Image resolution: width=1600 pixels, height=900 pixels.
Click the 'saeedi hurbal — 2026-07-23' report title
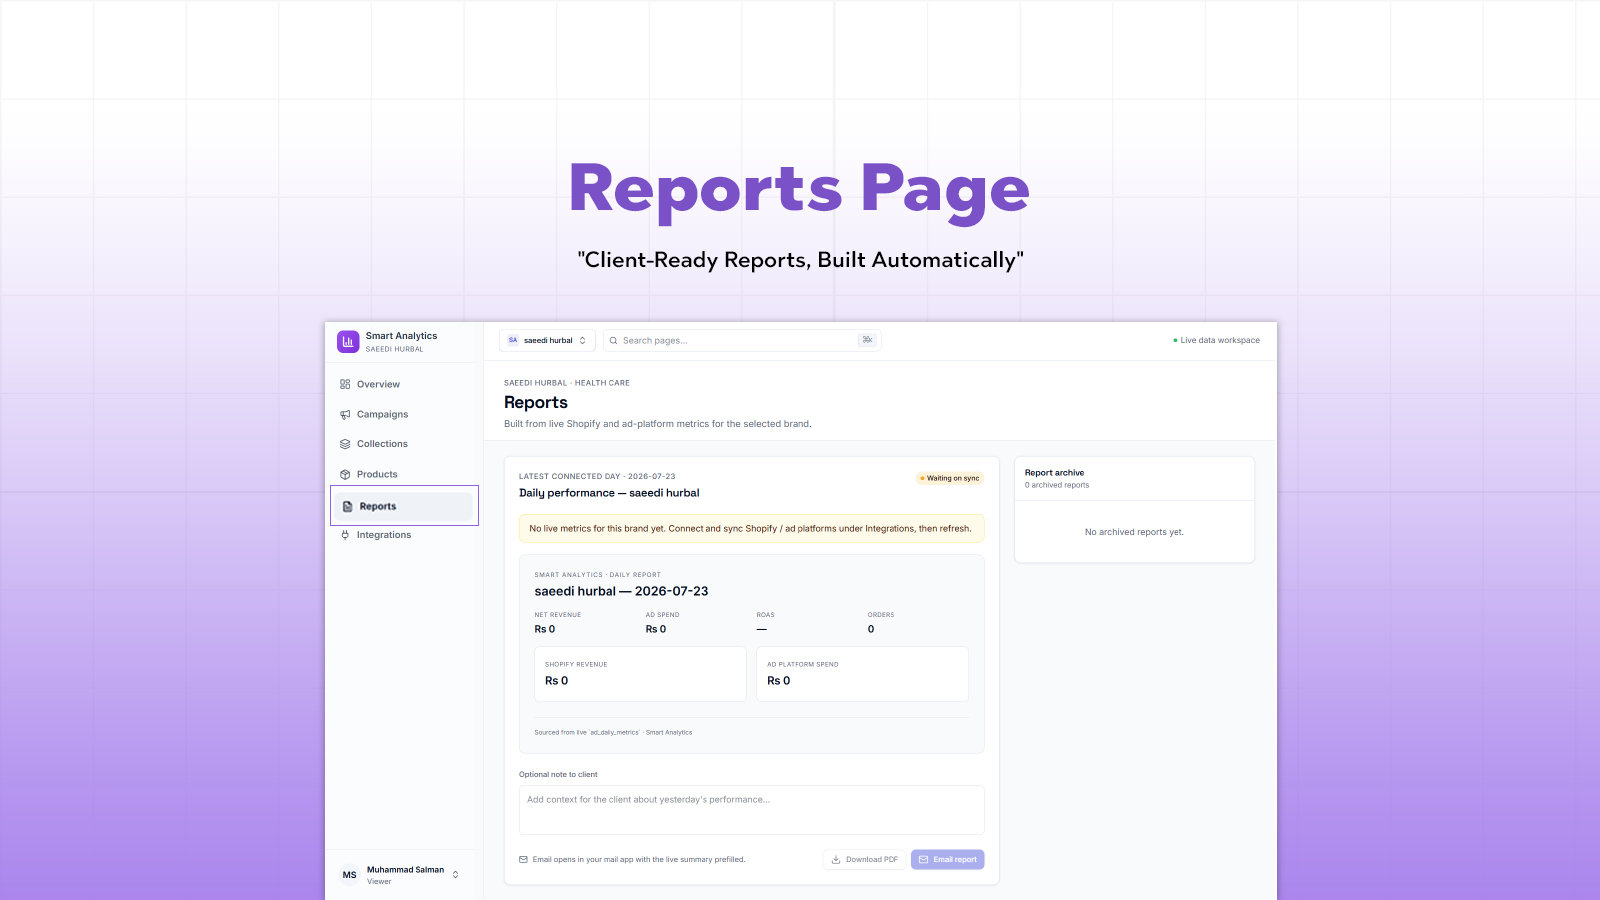(x=621, y=591)
